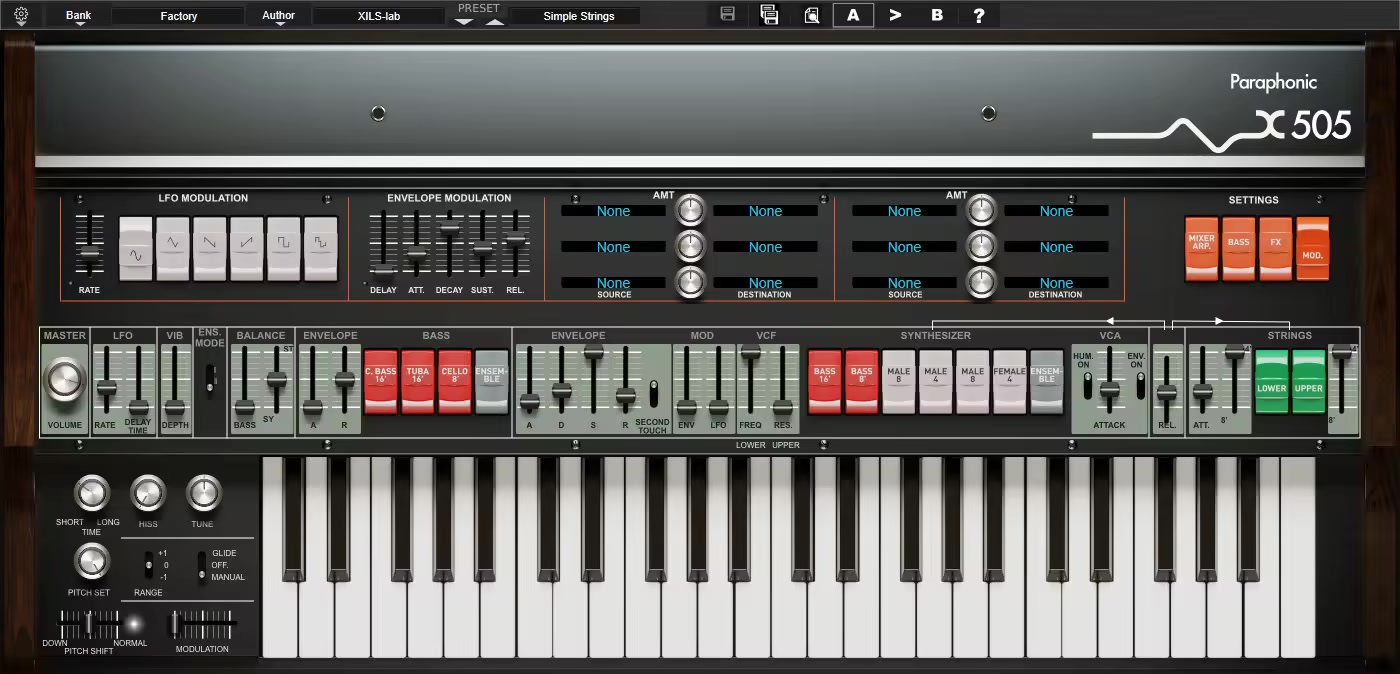Click the question mark help icon
This screenshot has width=1400, height=674.
tap(978, 15)
